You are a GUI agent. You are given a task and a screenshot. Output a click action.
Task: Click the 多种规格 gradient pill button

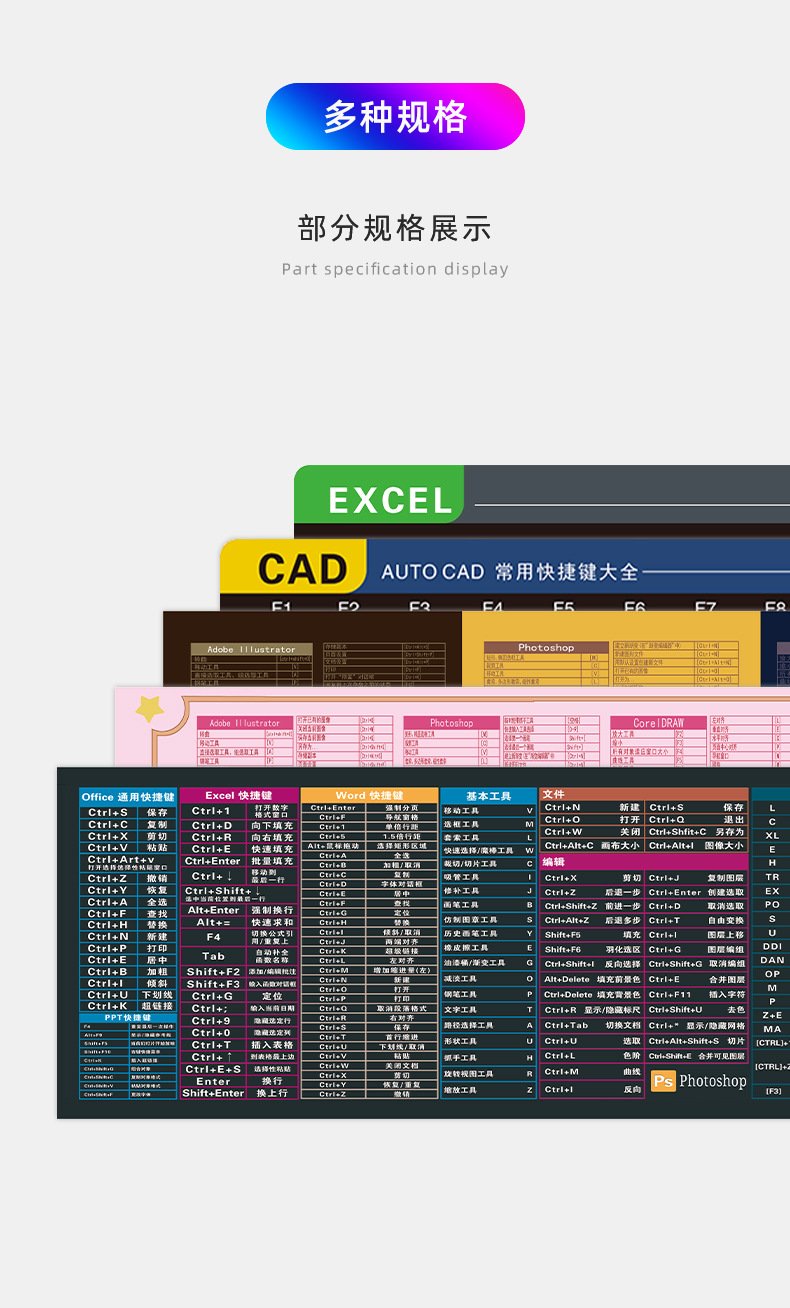(395, 117)
